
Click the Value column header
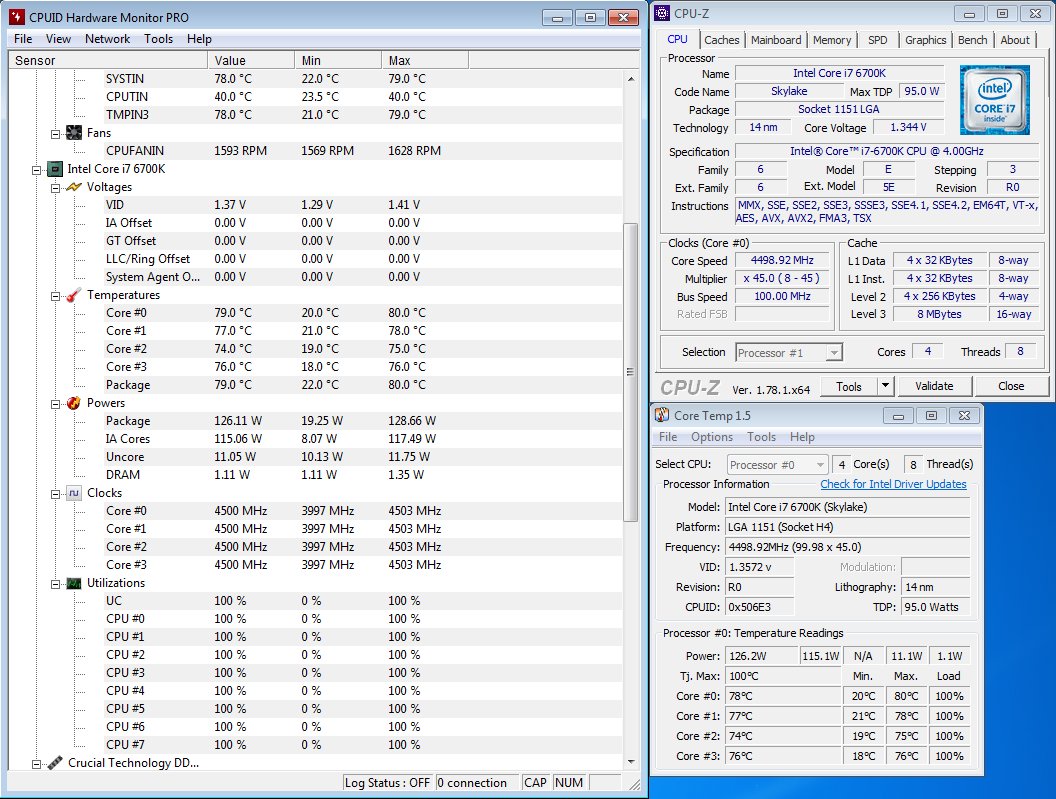point(251,61)
